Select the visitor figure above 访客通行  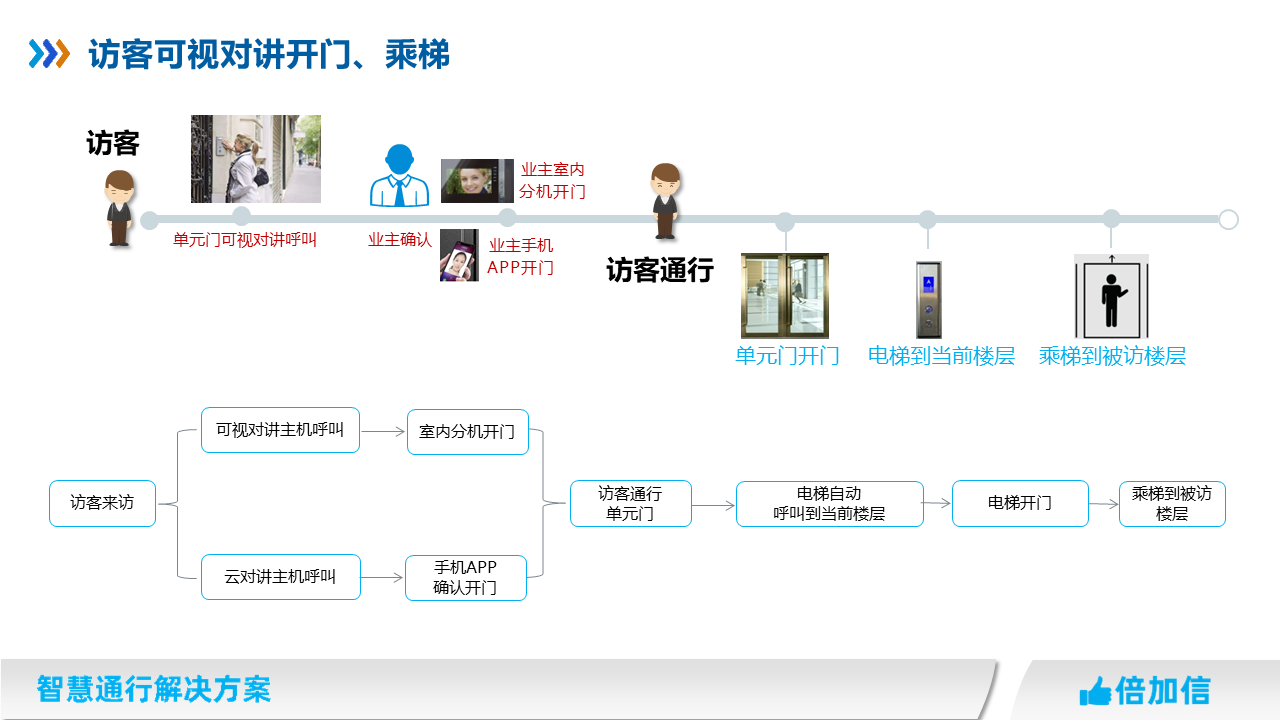point(665,201)
